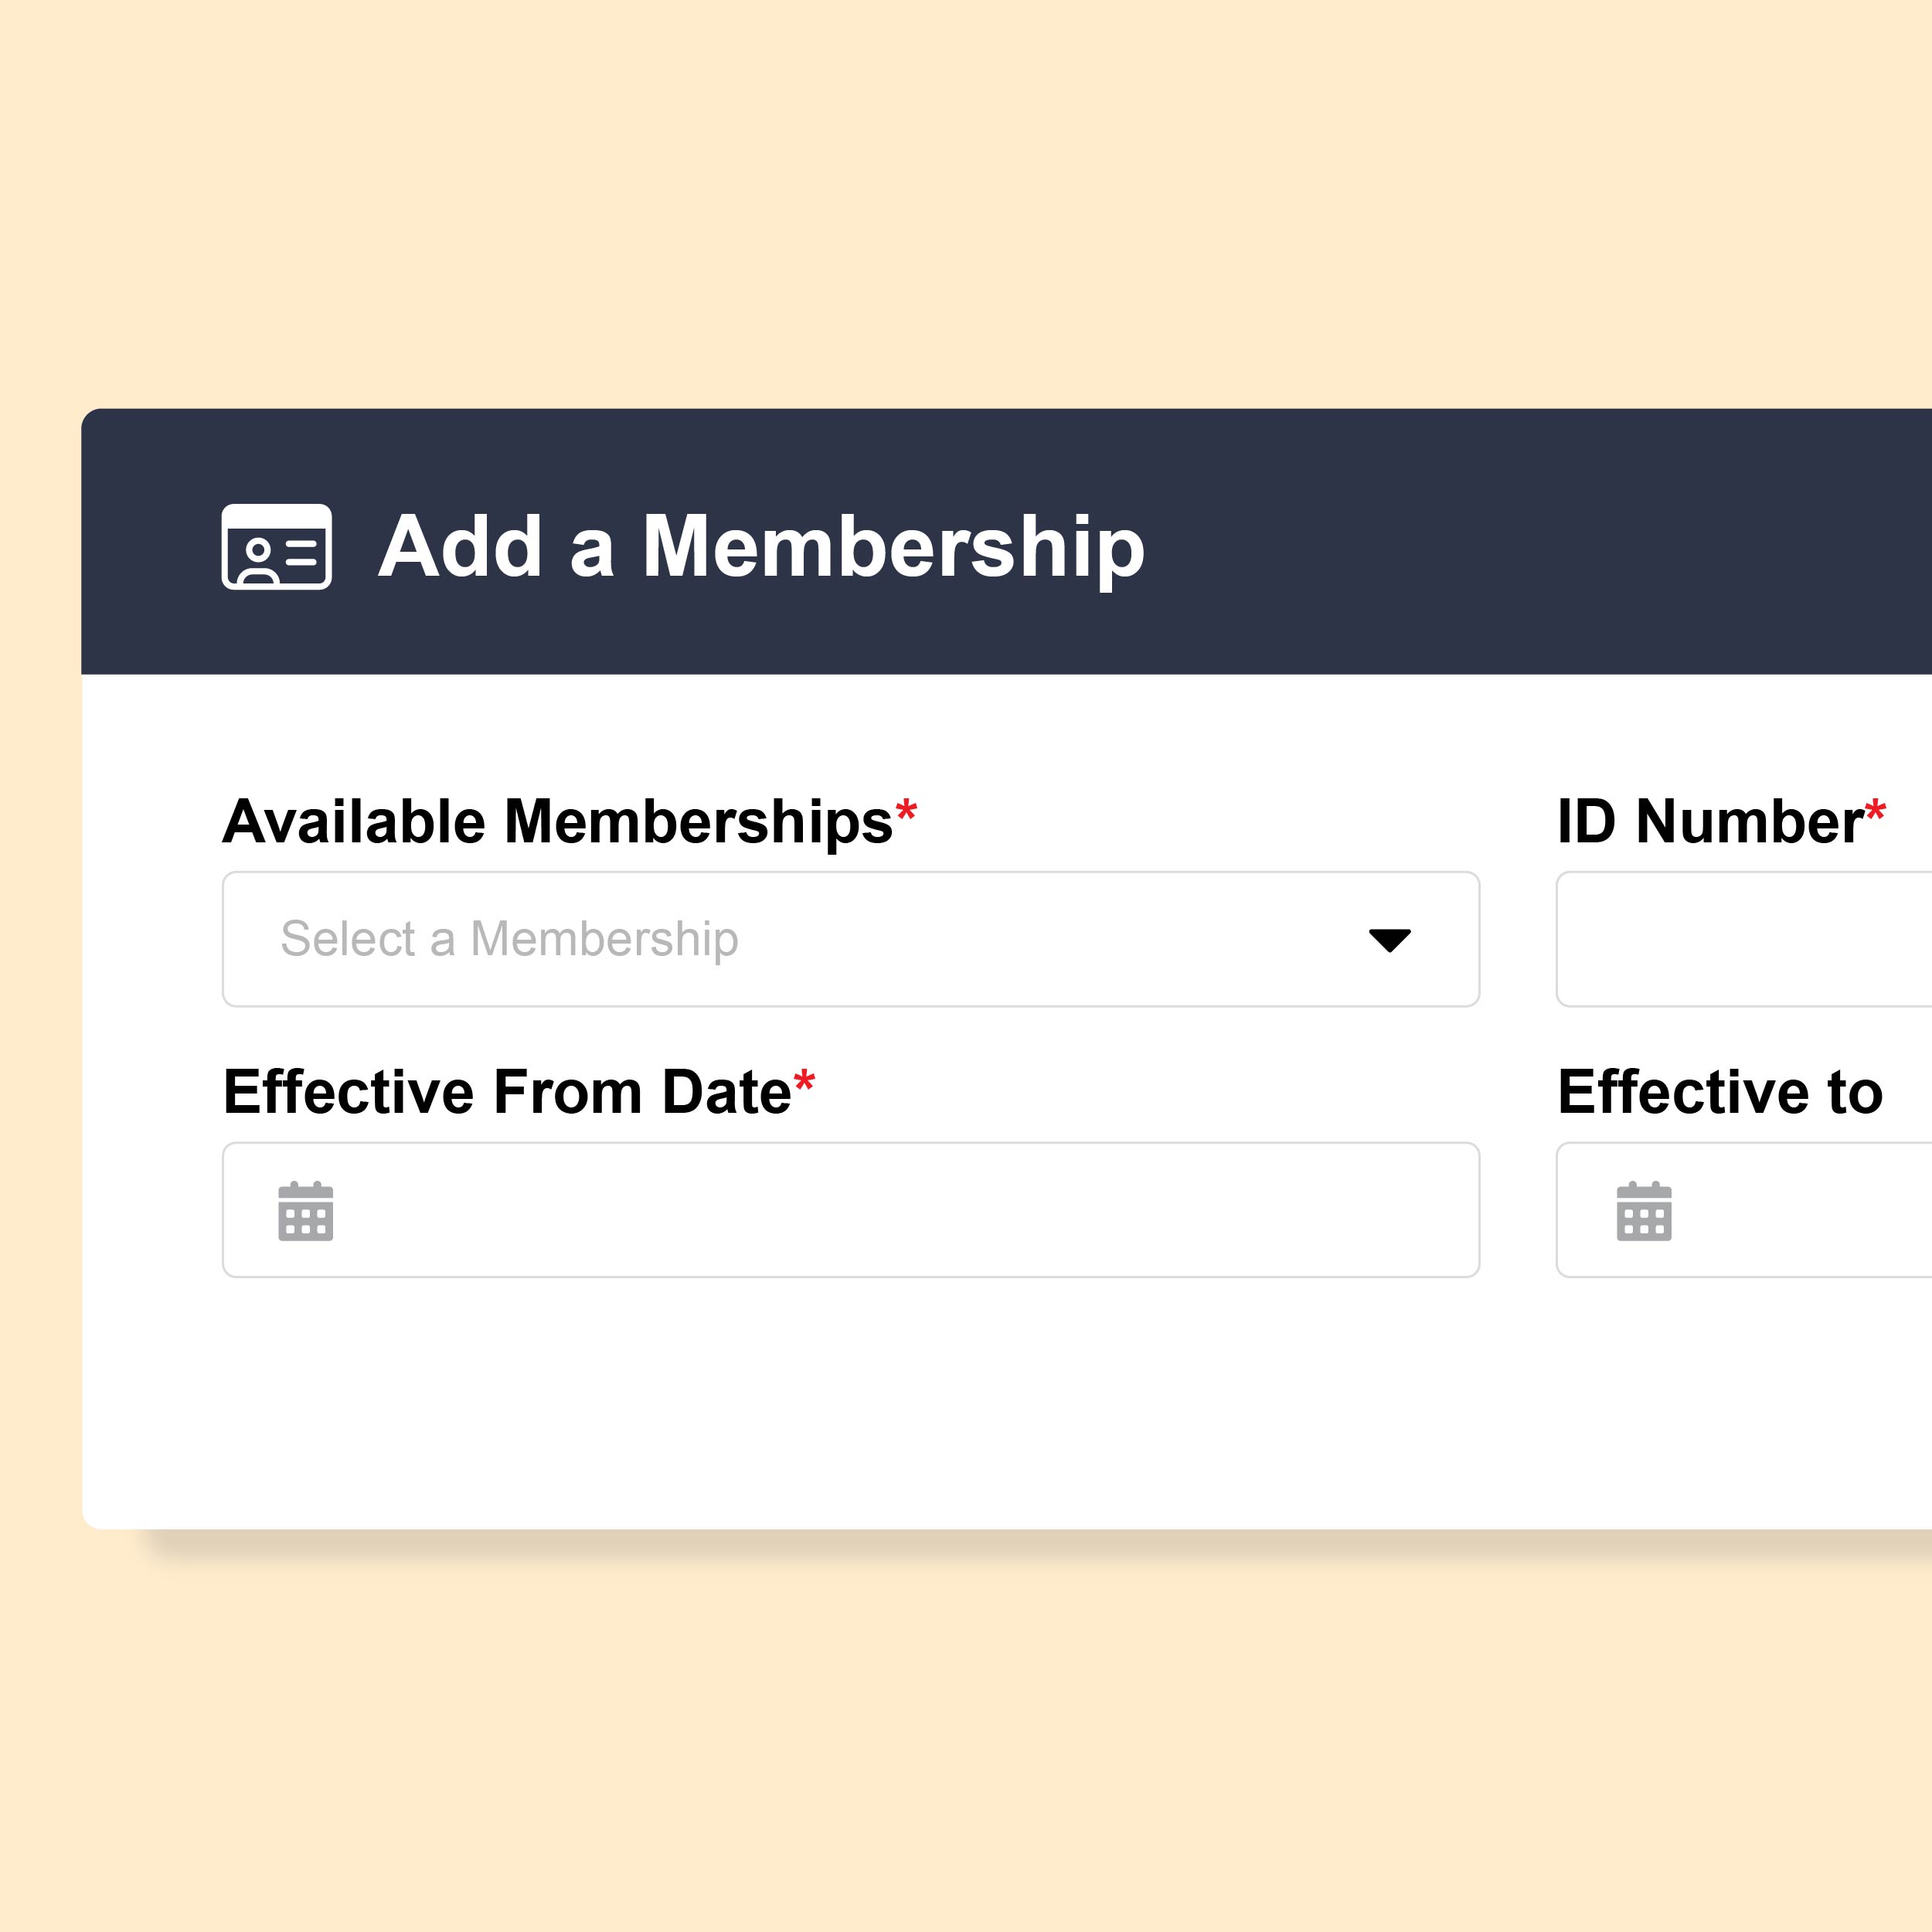Viewport: 1932px width, 1932px height.
Task: Click red asterisk beside Effective From Date
Action: 804,1080
